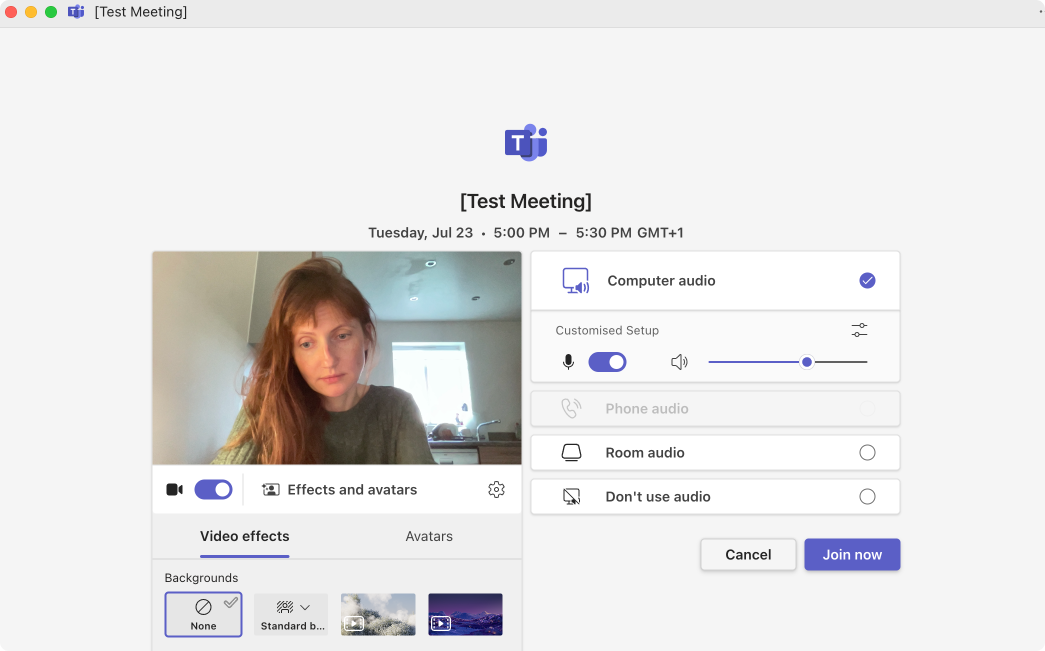The width and height of the screenshot is (1045, 651).
Task: Click the green macOS full-screen button
Action: 51,12
